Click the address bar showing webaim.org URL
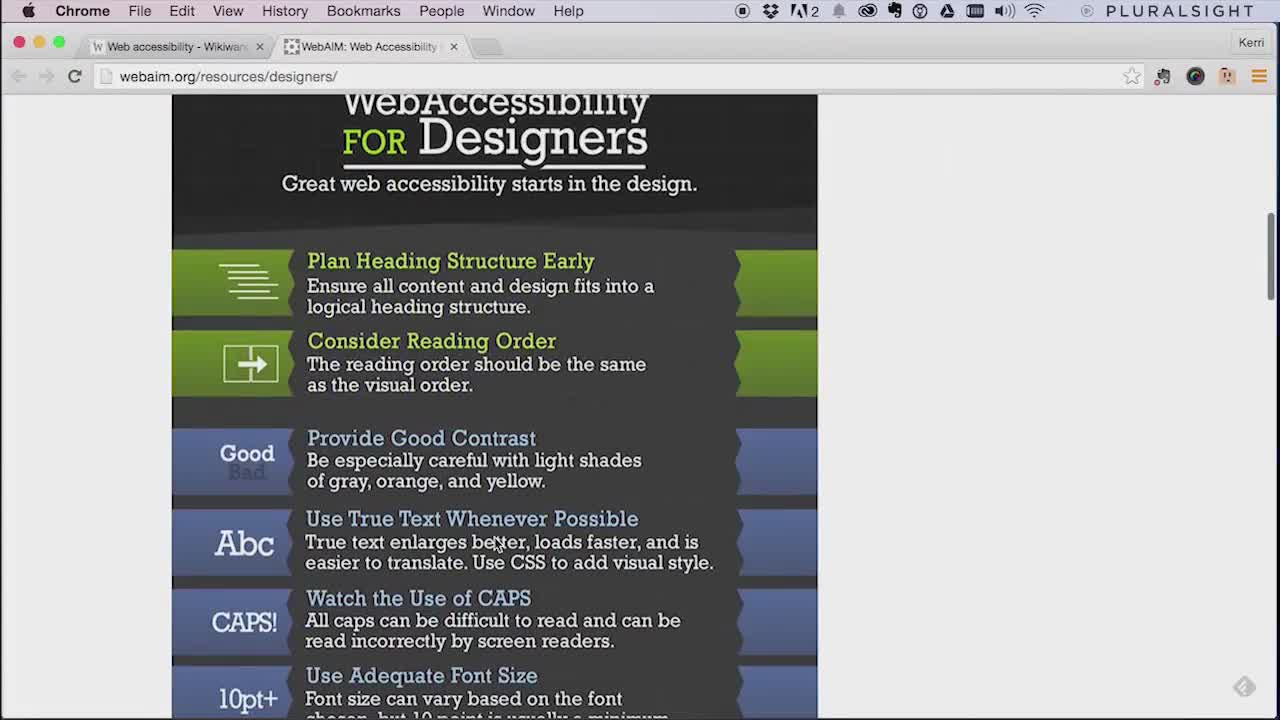The width and height of the screenshot is (1280, 720). [x=600, y=76]
